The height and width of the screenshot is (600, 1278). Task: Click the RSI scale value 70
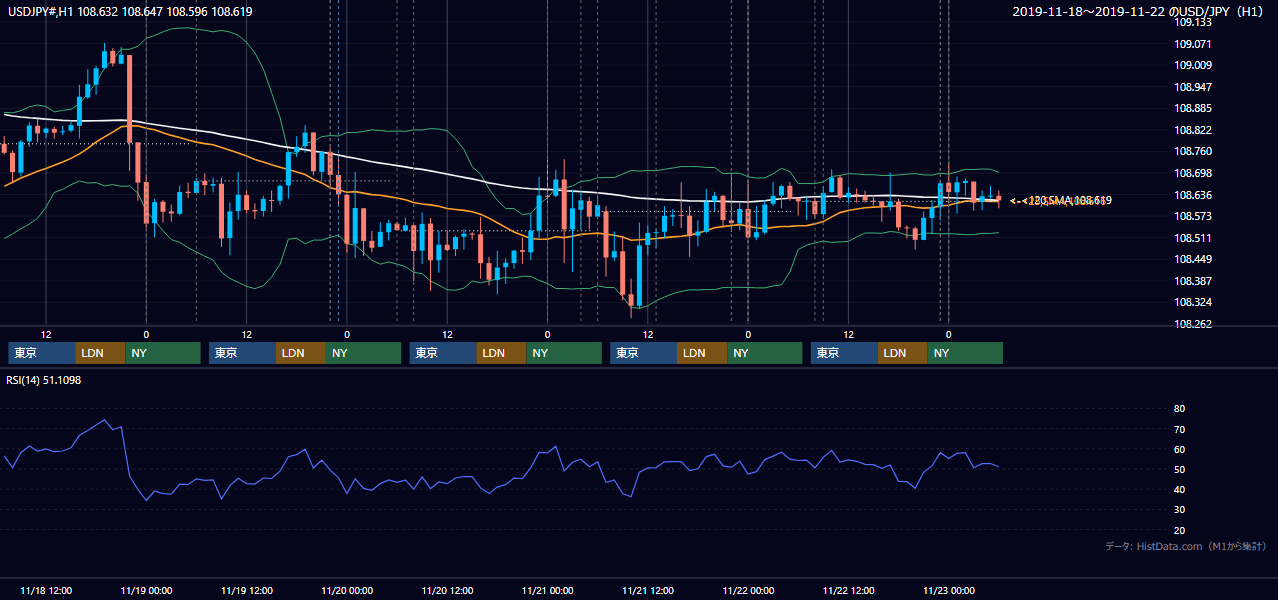tap(1179, 429)
